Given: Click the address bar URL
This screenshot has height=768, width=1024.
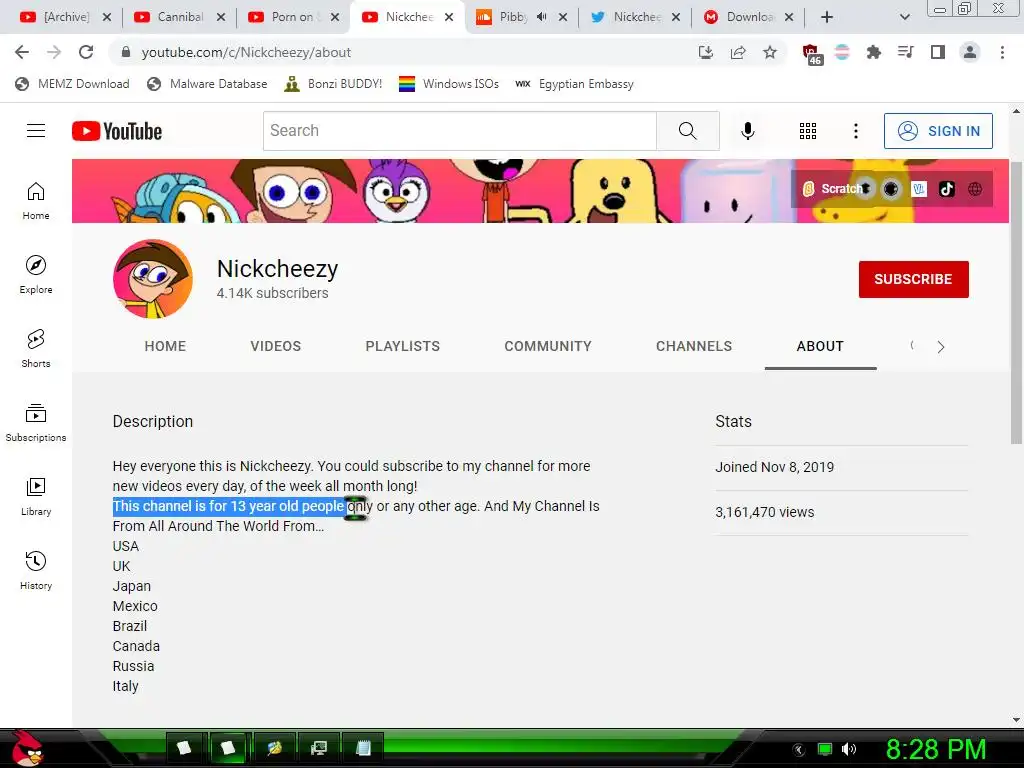Looking at the screenshot, I should (x=246, y=52).
